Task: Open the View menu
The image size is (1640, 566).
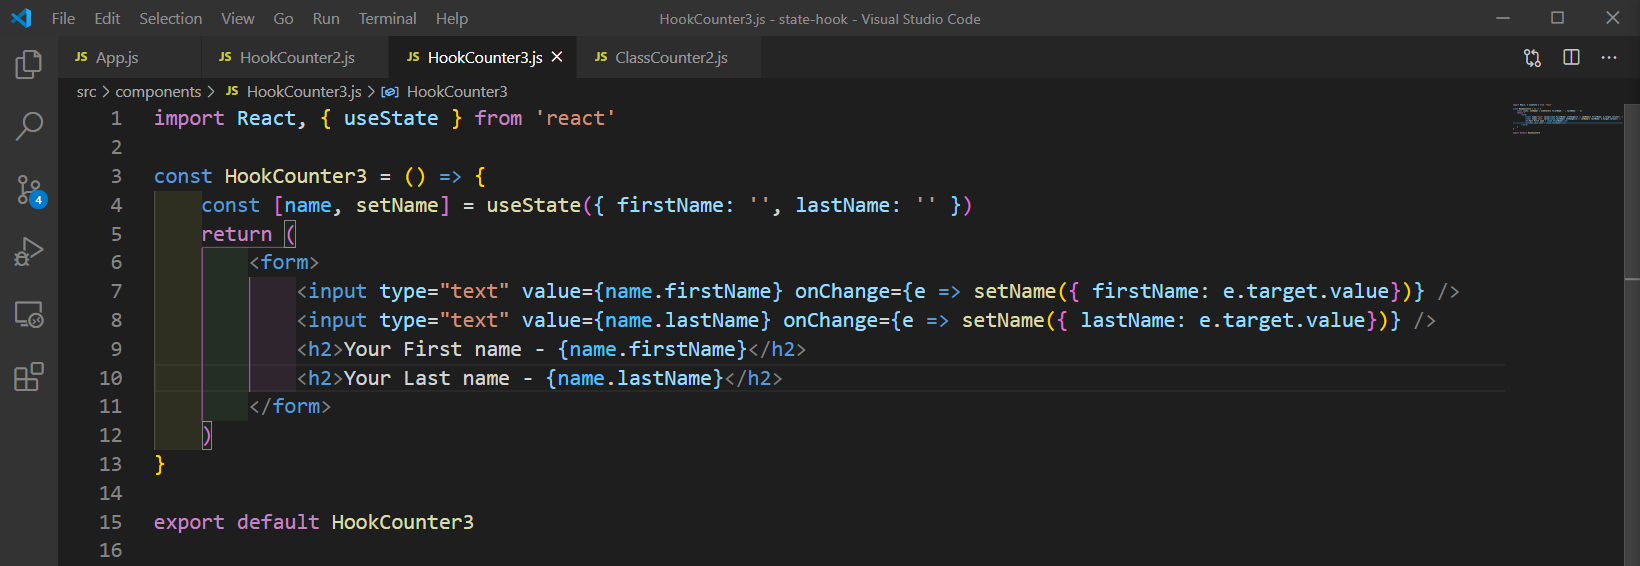Action: (237, 18)
